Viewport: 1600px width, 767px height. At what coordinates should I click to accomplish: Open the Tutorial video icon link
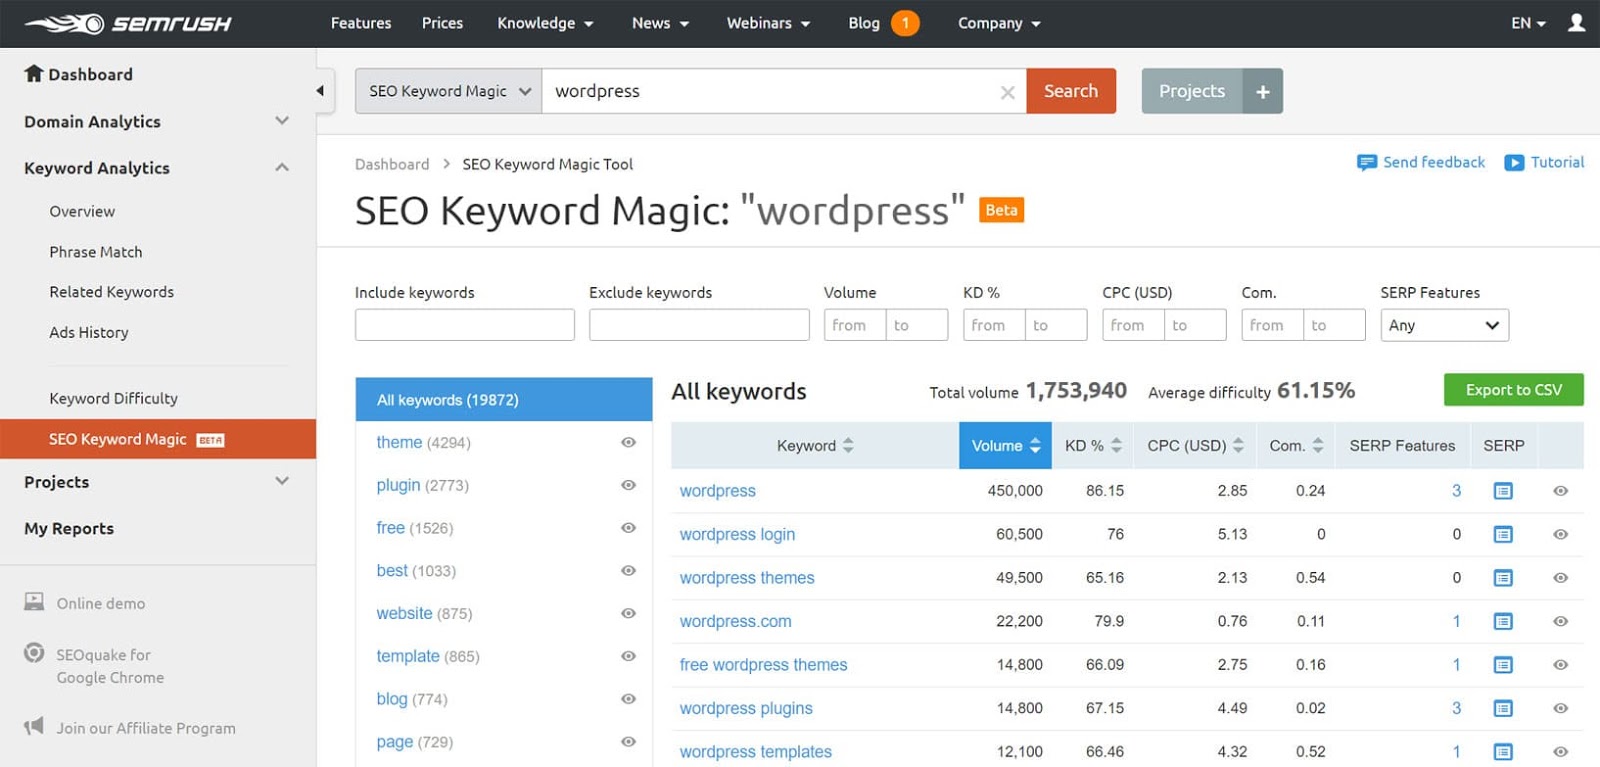(1514, 163)
